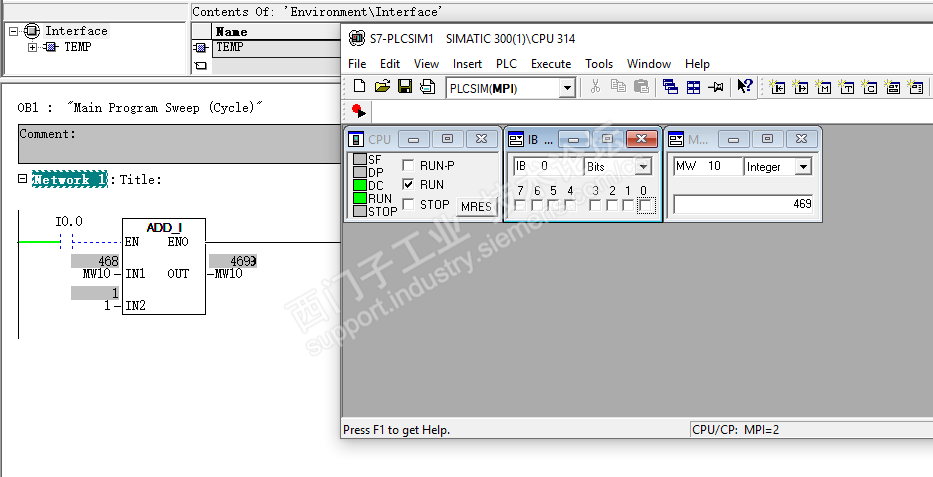Viewport: 933px width, 477px height.
Task: Open the Execute menu in PLCSIM
Action: point(551,64)
